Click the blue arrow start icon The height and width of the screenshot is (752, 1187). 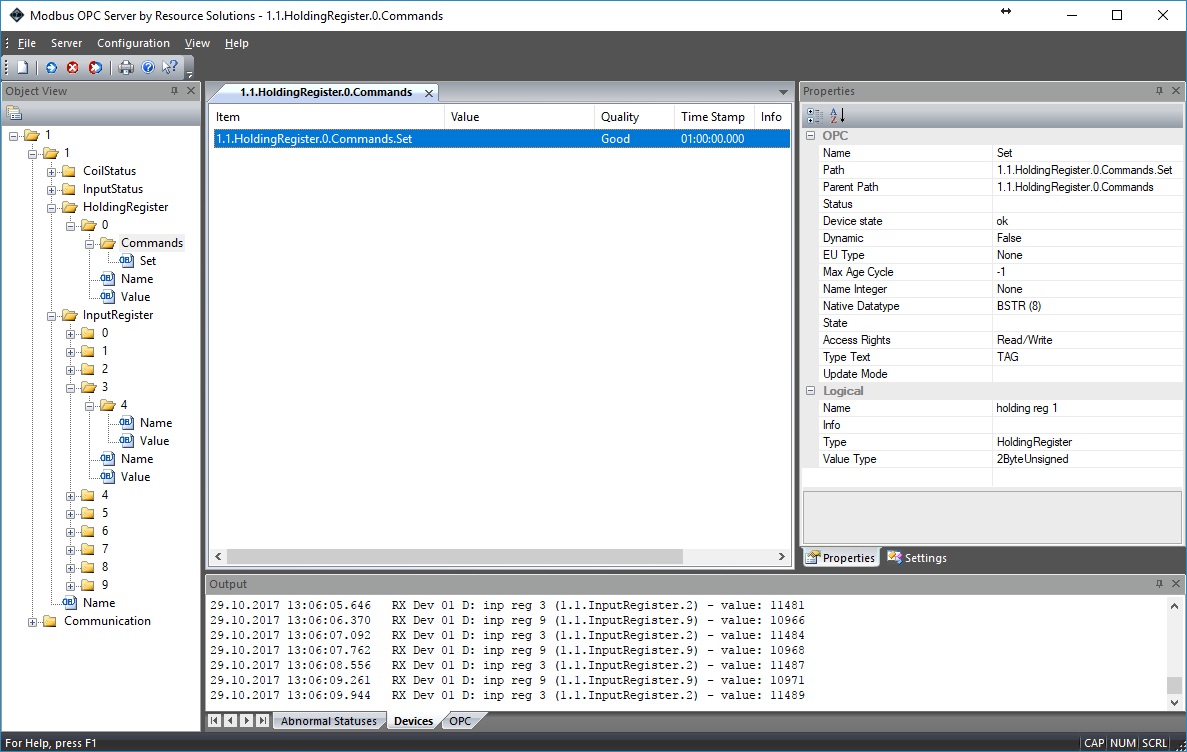point(51,67)
